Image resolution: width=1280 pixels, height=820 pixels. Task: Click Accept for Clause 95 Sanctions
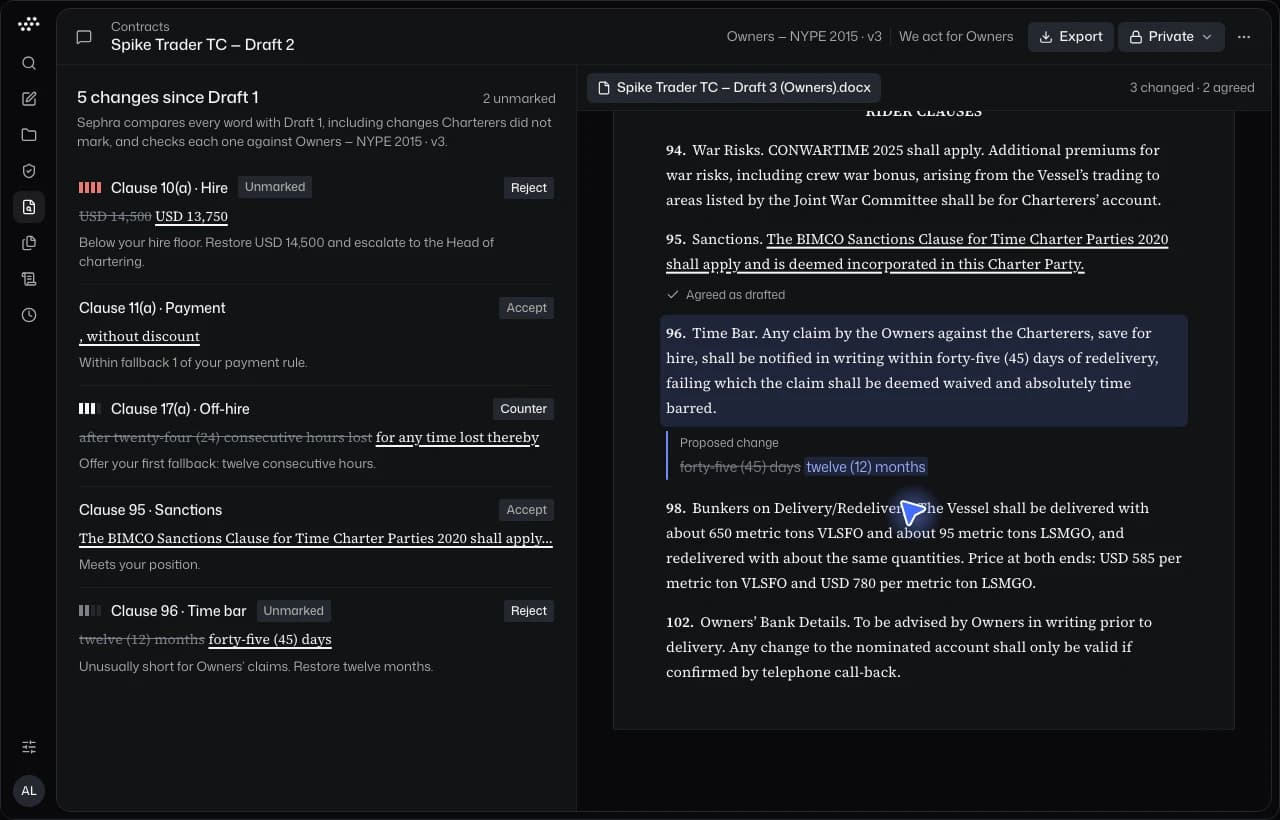click(526, 510)
